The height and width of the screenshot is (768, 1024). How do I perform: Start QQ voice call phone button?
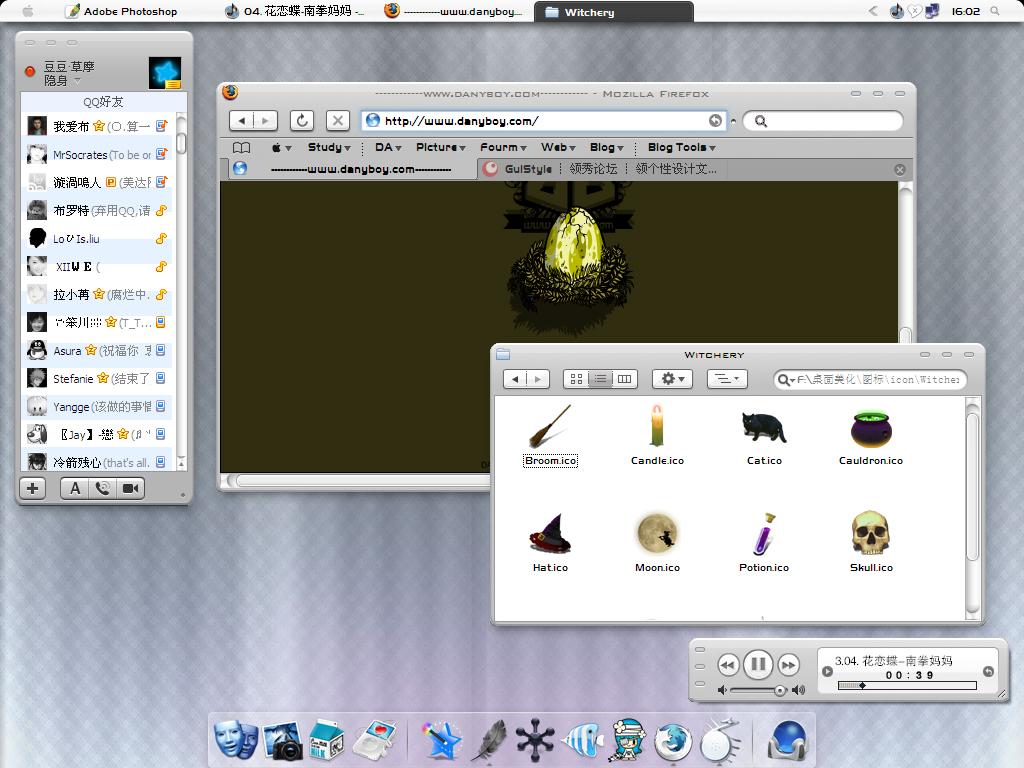103,488
